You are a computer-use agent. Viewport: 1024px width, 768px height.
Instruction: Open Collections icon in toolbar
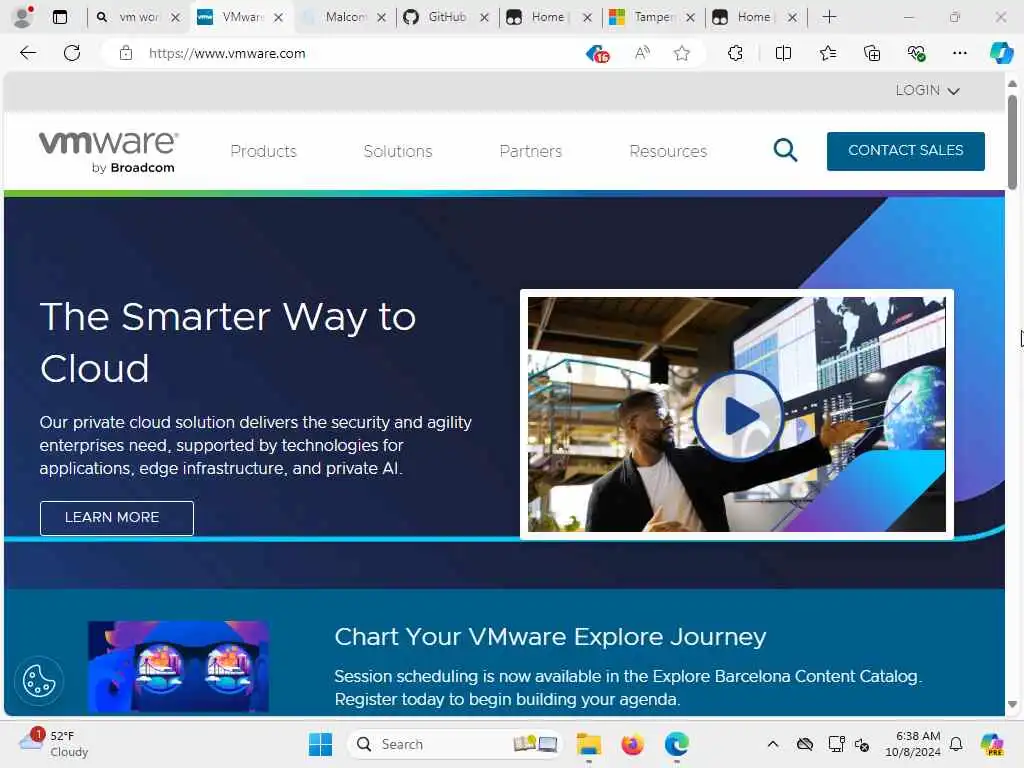click(x=872, y=53)
